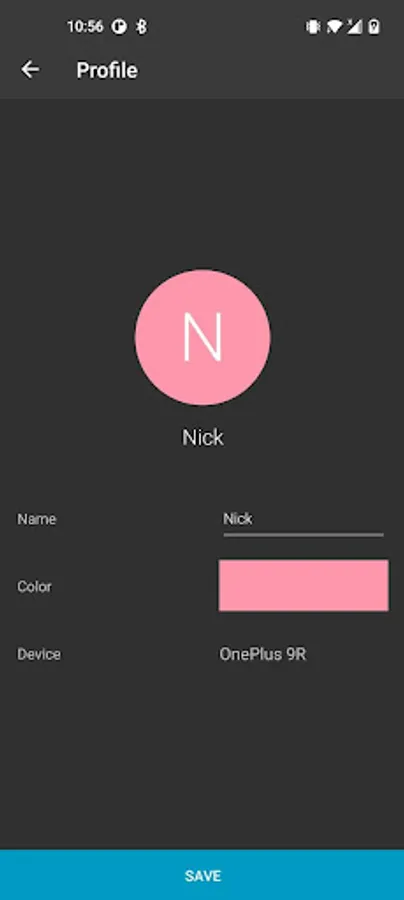Tap the Device row label
The image size is (404, 900).
coord(39,654)
